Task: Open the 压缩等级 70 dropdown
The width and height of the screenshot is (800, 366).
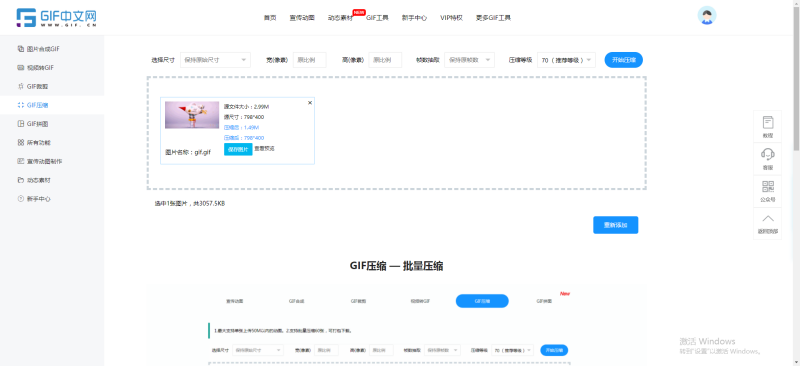Action: point(566,60)
